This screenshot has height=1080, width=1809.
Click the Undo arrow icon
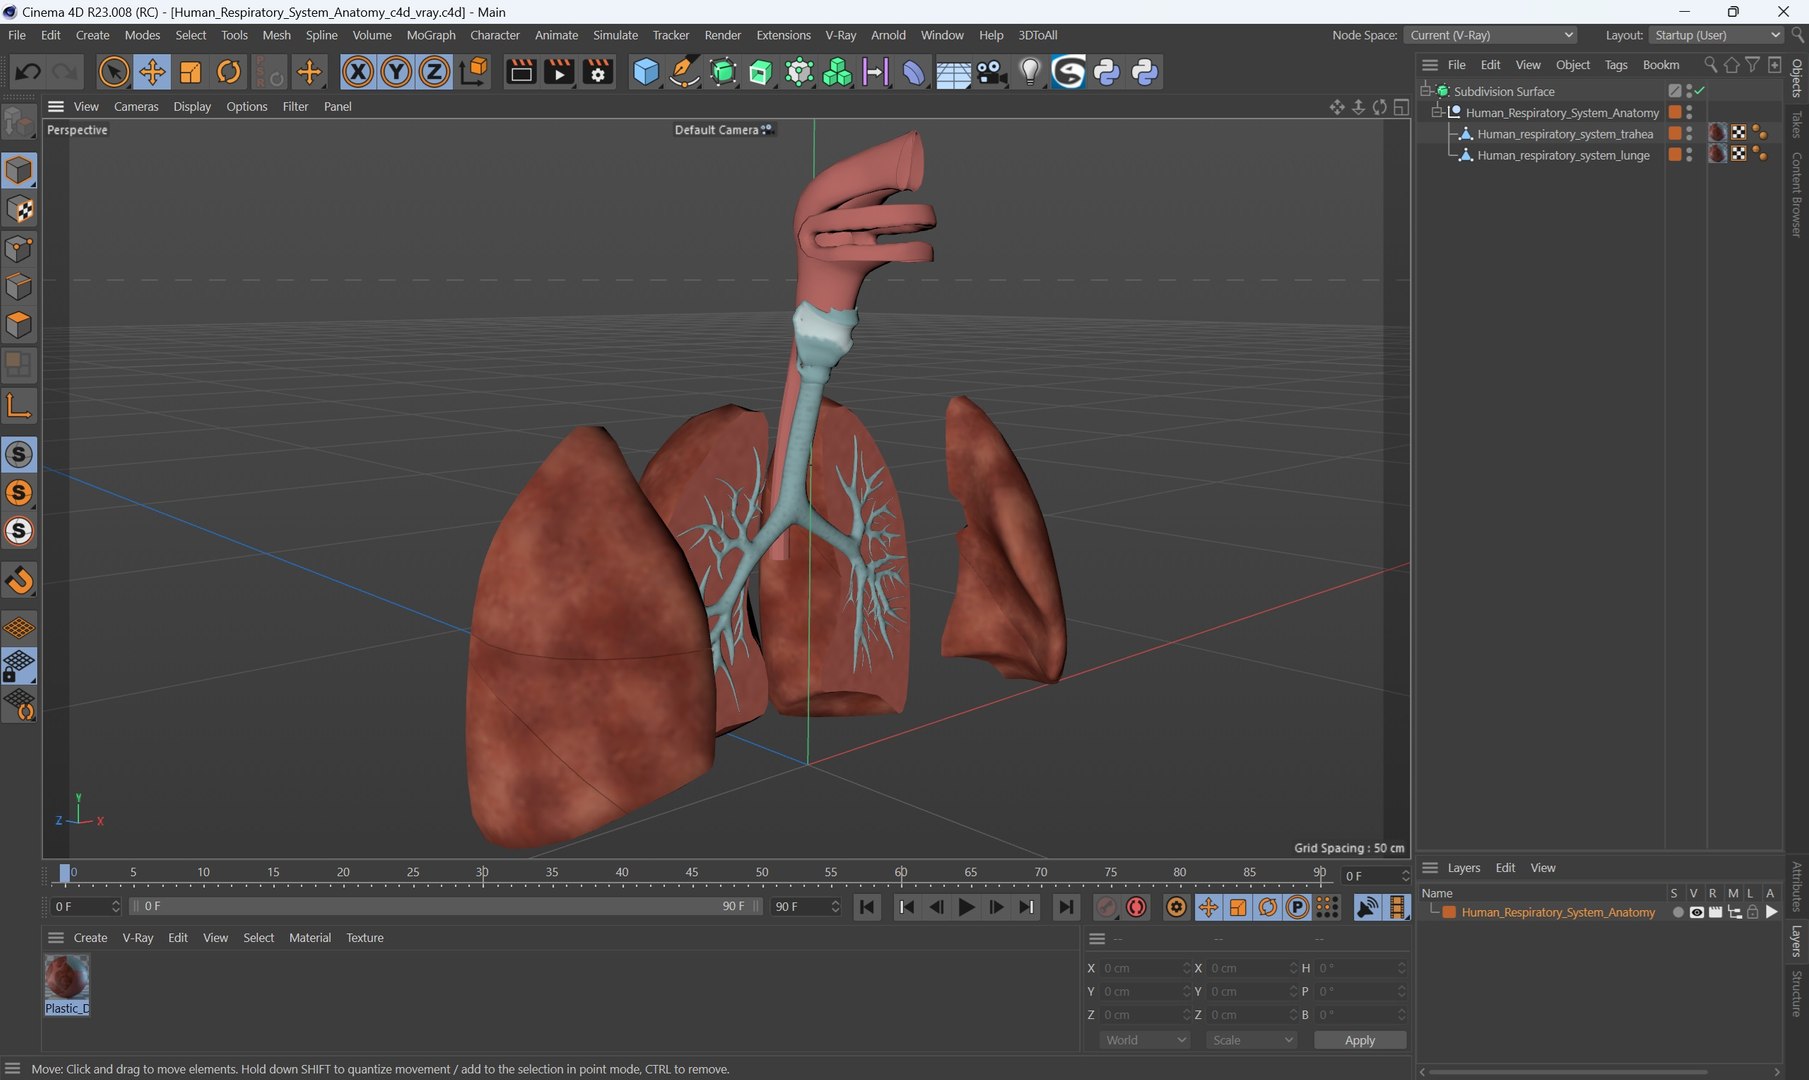tap(28, 72)
